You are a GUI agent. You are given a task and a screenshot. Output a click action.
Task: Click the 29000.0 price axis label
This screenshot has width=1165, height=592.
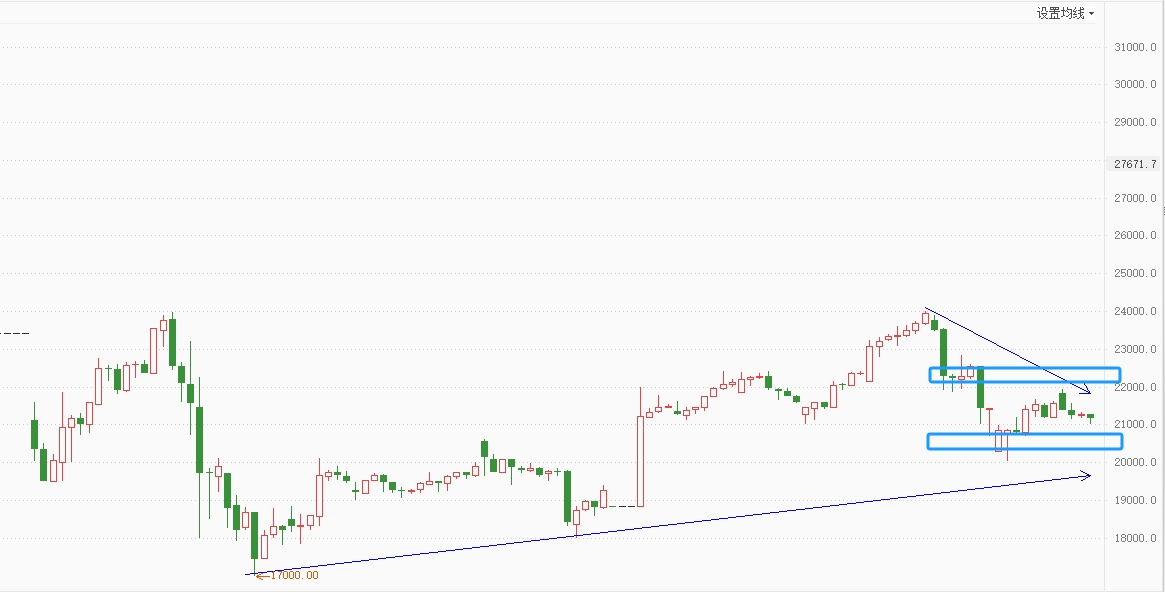(x=1134, y=122)
